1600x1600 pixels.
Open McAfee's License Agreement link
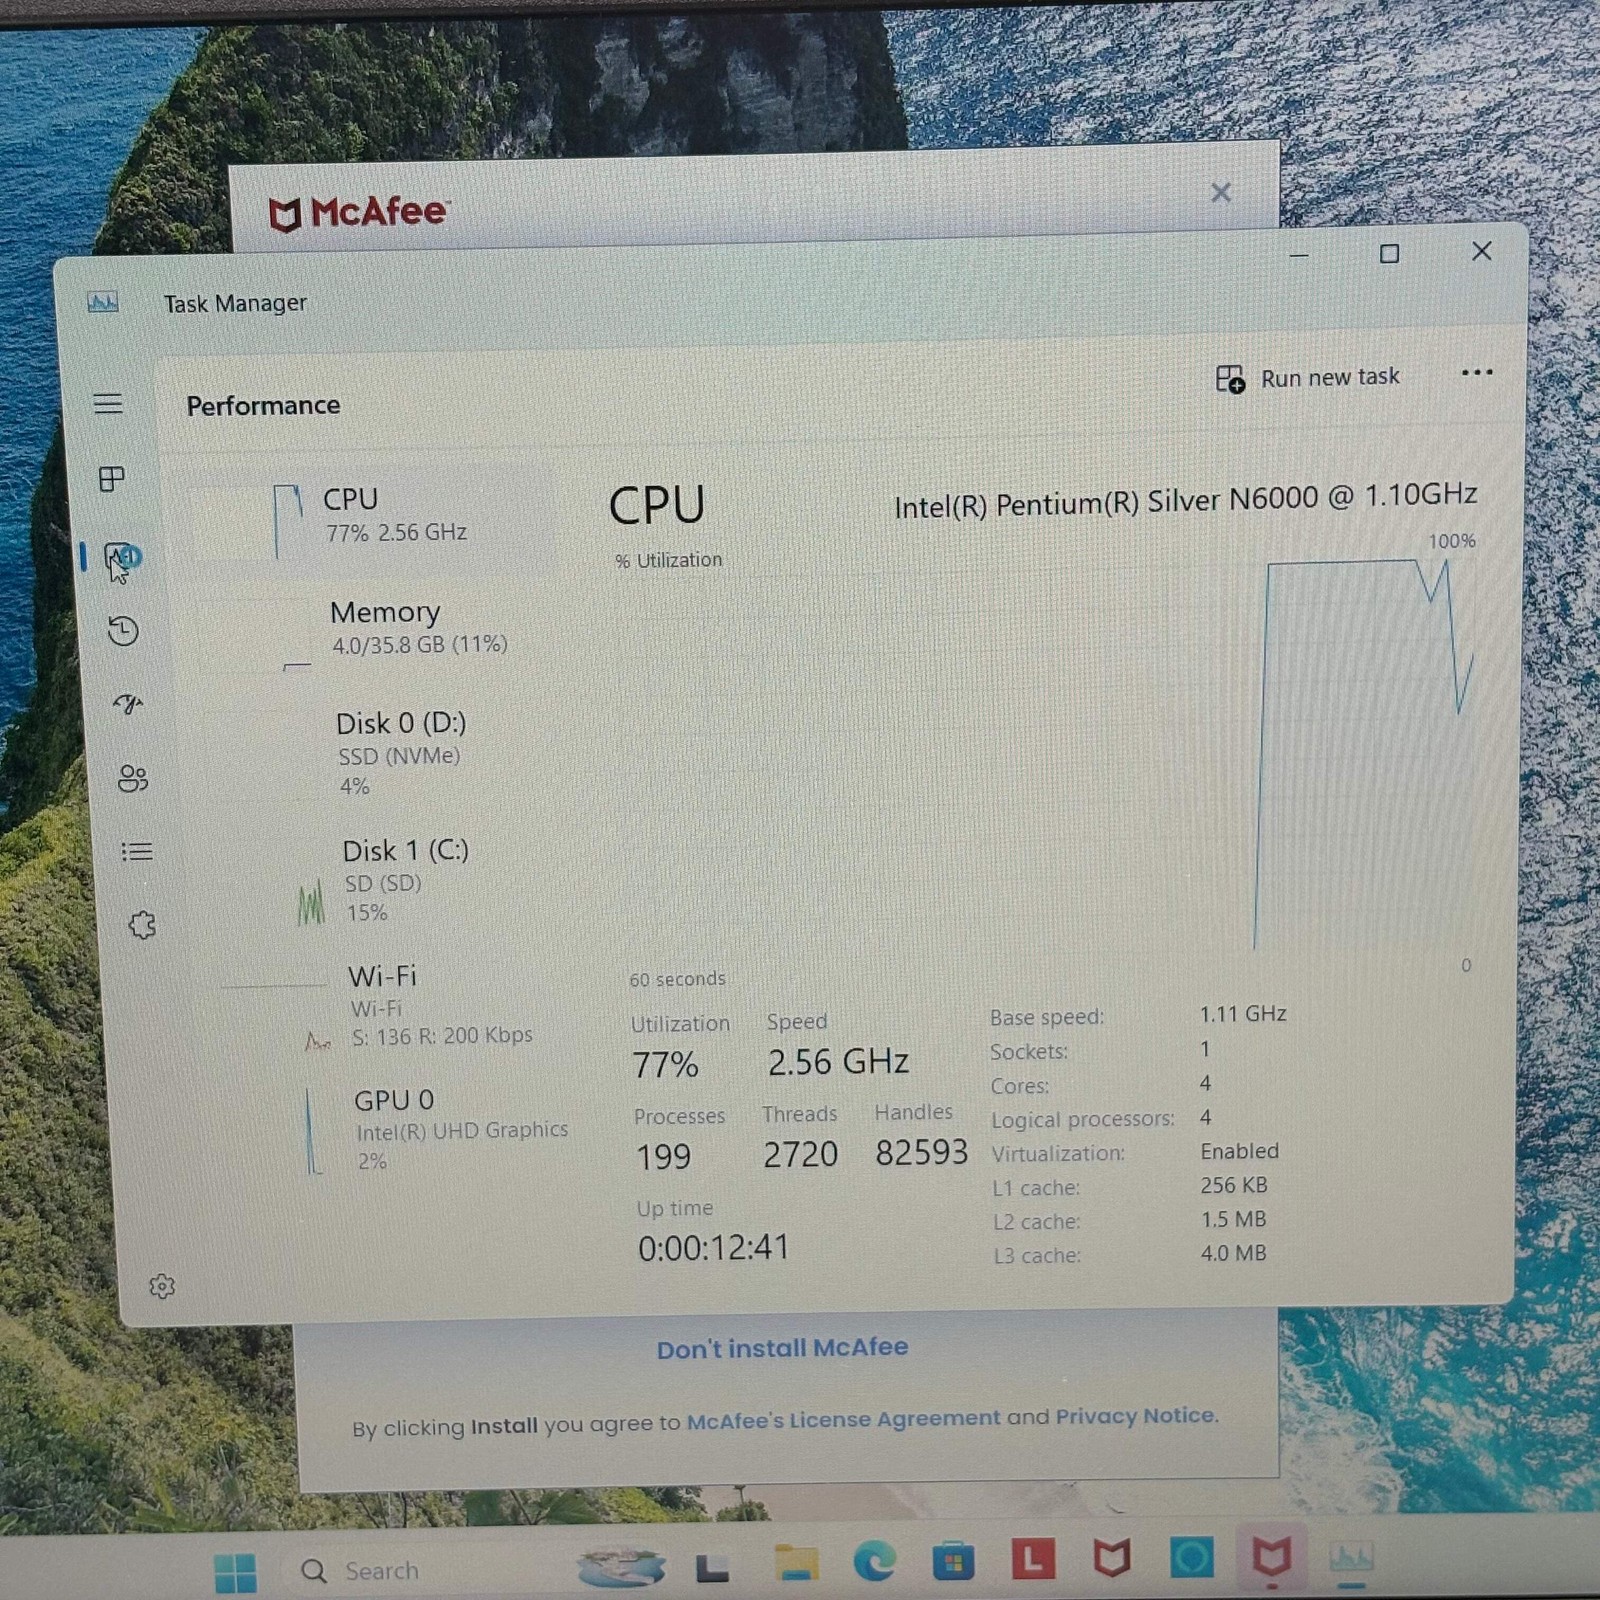click(x=843, y=1419)
